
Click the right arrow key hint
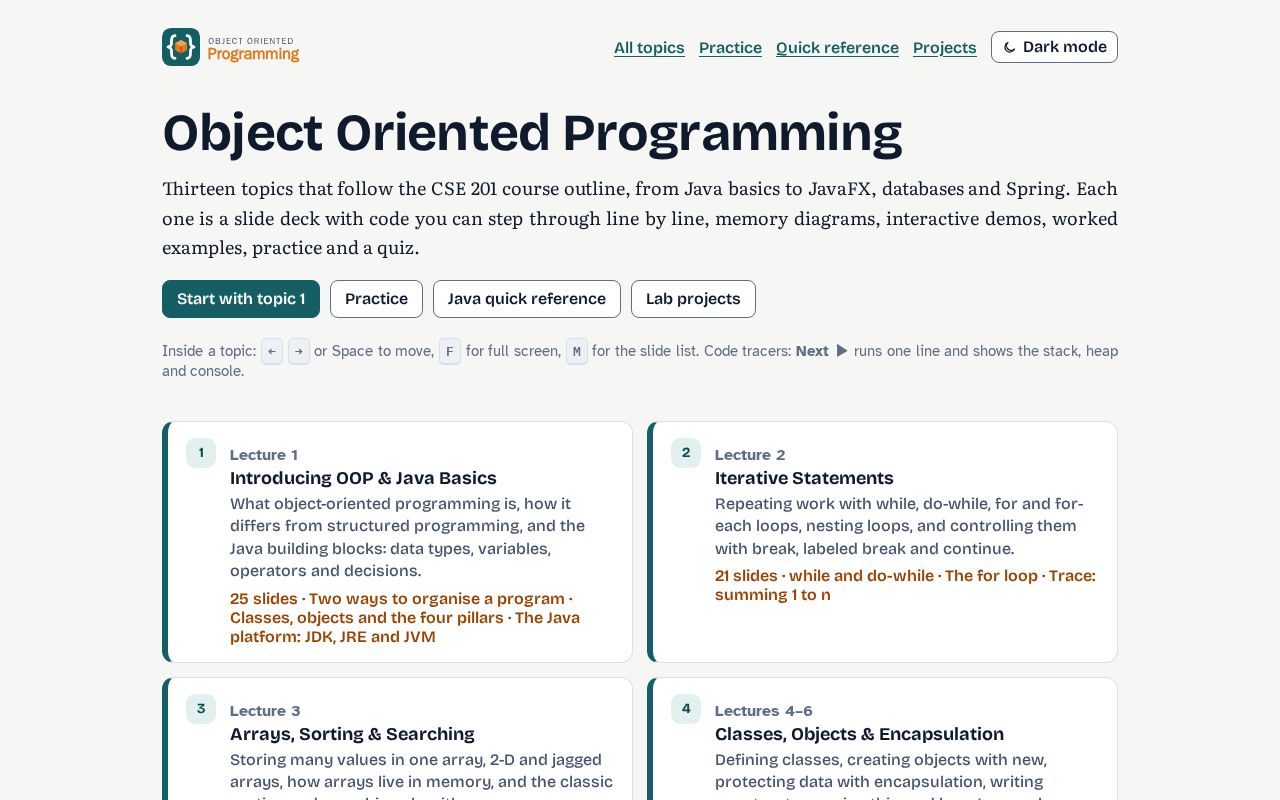(x=299, y=351)
